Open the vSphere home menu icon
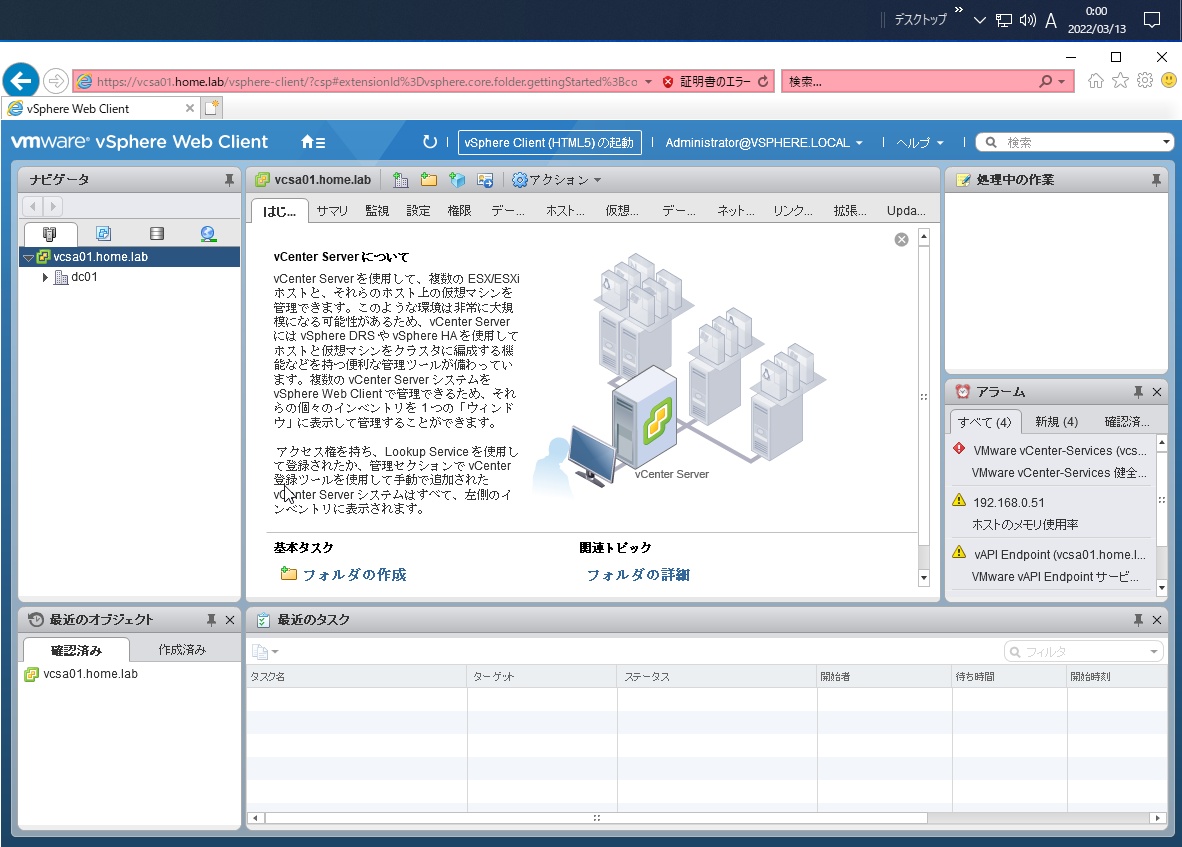This screenshot has width=1182, height=847. (313, 142)
